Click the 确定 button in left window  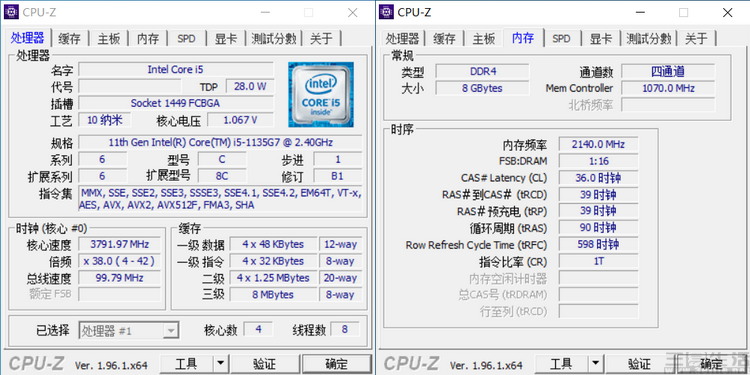(x=337, y=364)
